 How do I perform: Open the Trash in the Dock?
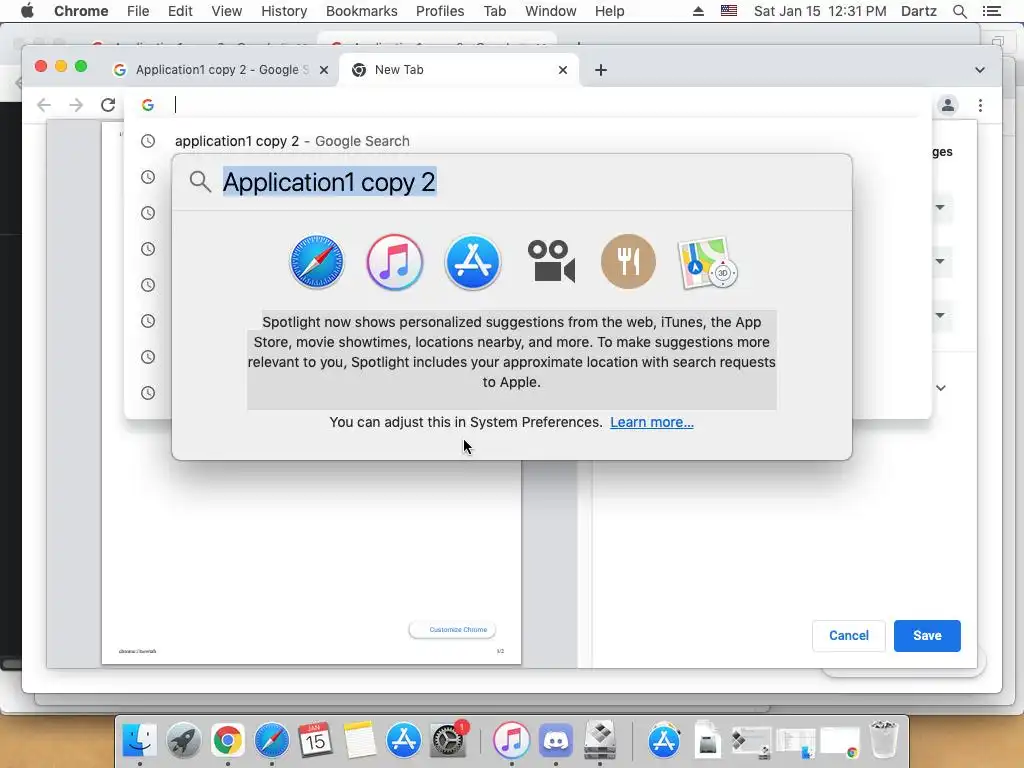pyautogui.click(x=884, y=740)
